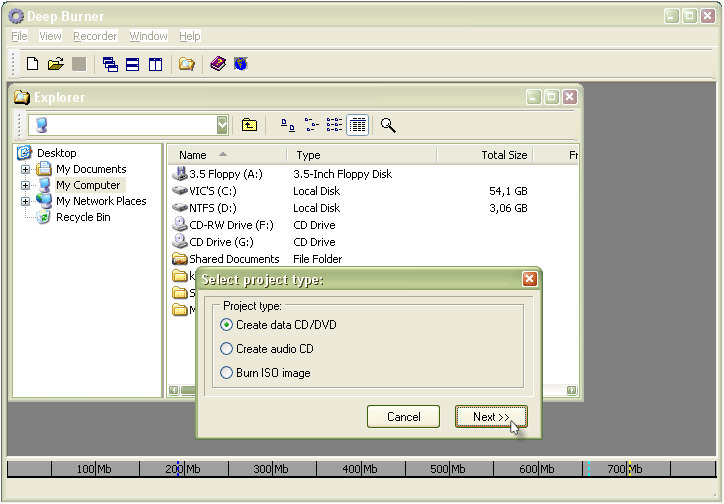The image size is (724, 504).
Task: Click the Total Size column header
Action: [x=485, y=155]
